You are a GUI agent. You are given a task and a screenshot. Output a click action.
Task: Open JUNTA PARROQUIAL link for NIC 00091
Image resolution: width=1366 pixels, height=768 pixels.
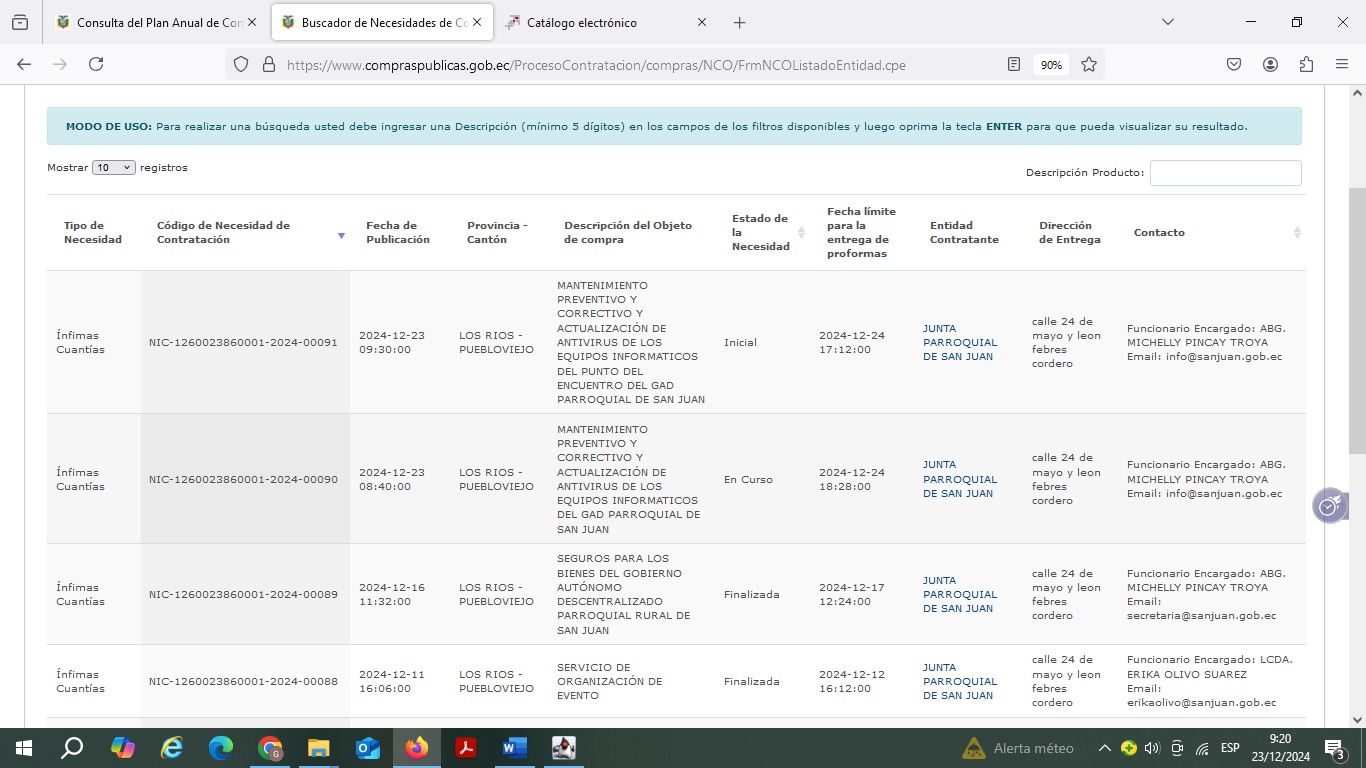pos(959,342)
